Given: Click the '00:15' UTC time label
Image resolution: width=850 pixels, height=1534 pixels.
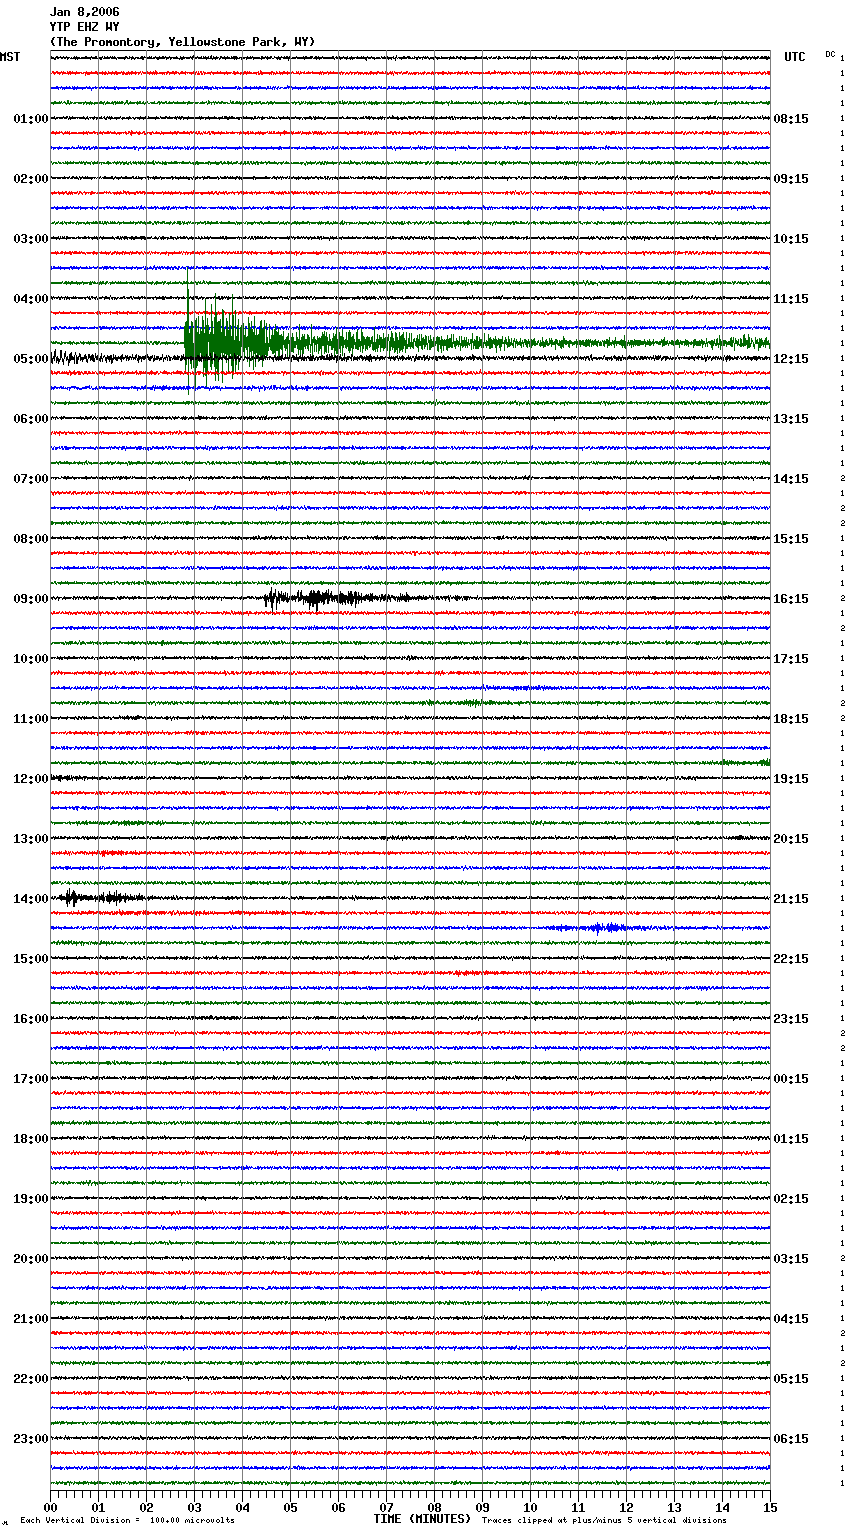Looking at the screenshot, I should (x=791, y=1079).
